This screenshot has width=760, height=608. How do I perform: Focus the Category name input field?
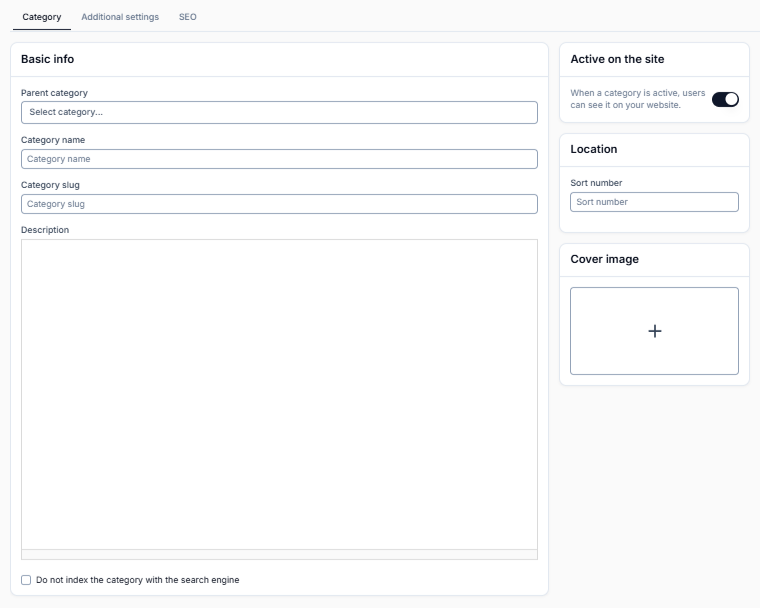[279, 159]
